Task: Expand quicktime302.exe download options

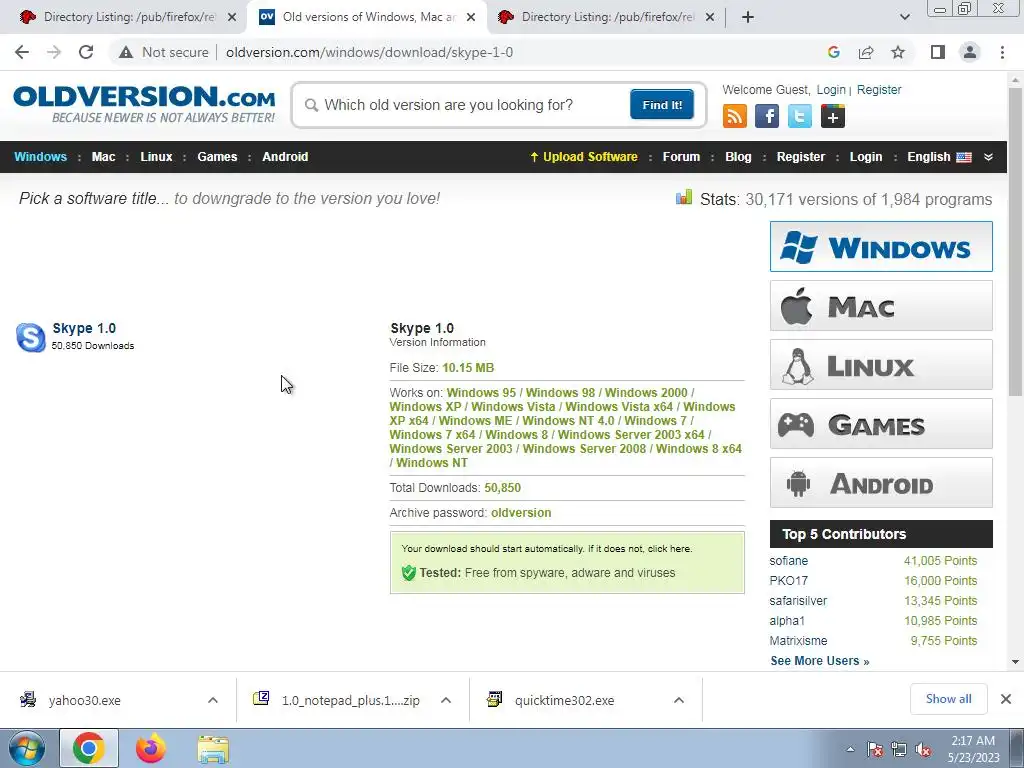Action: 679,700
